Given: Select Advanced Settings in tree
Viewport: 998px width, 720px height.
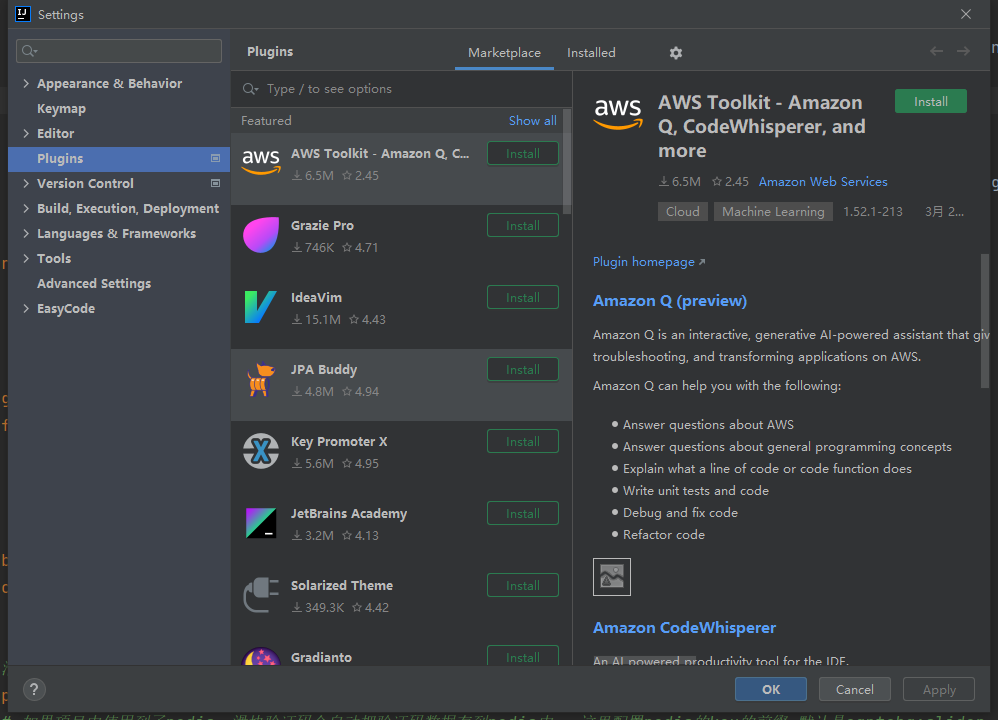Looking at the screenshot, I should (x=94, y=283).
